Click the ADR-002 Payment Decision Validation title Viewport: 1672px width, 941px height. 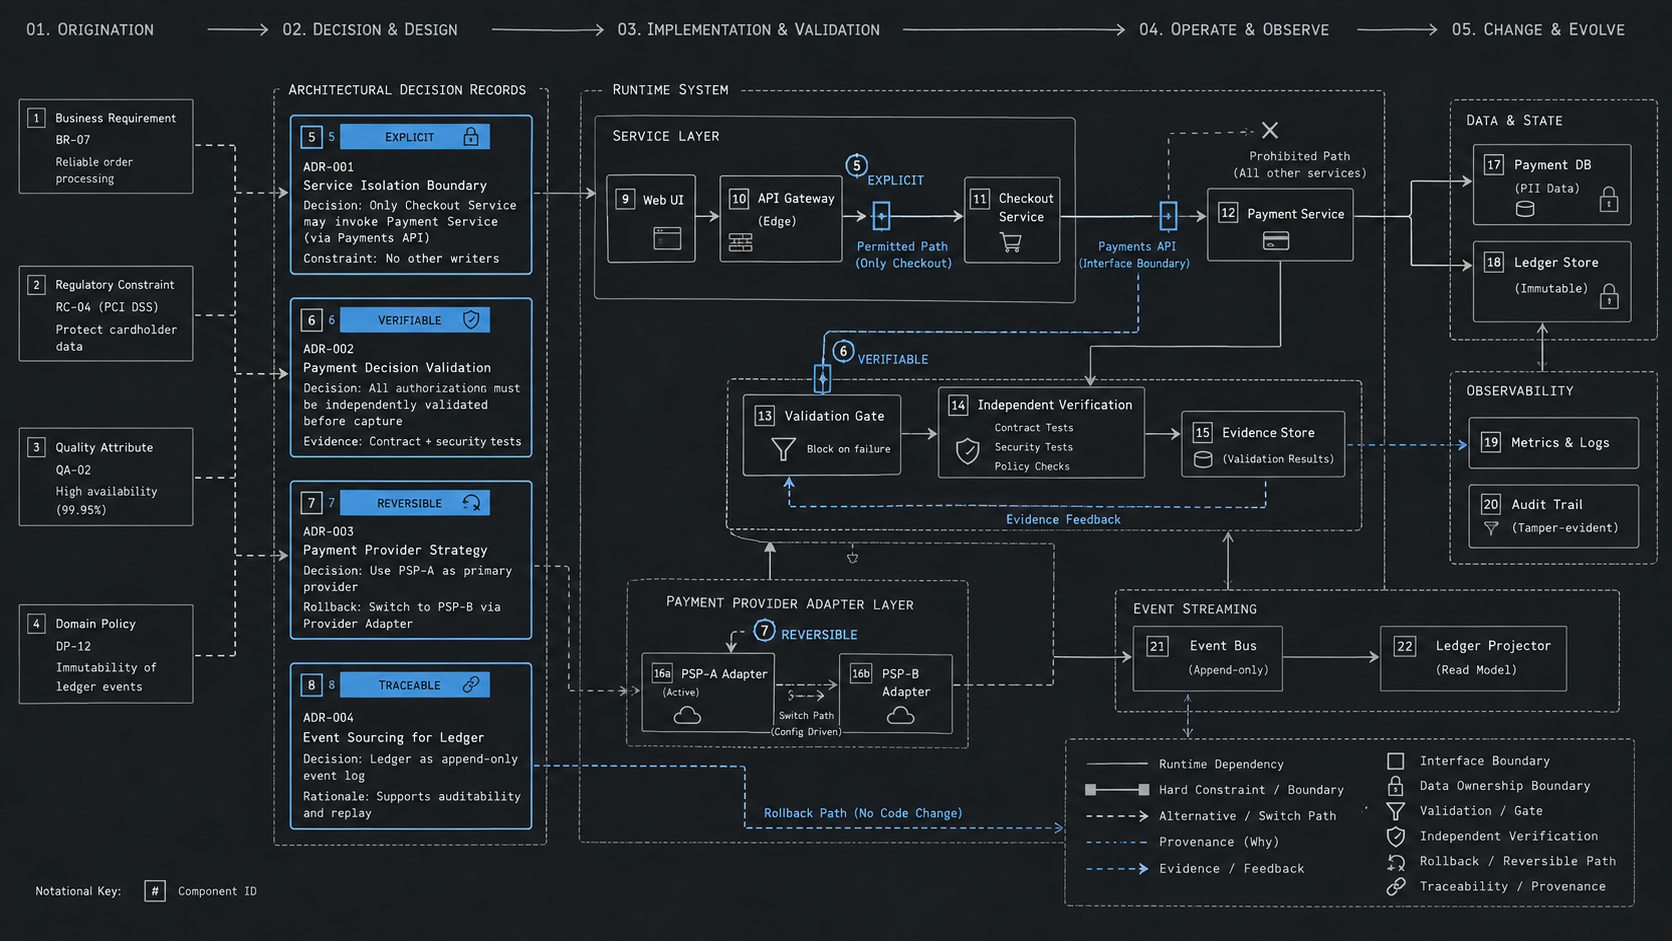[x=397, y=367]
